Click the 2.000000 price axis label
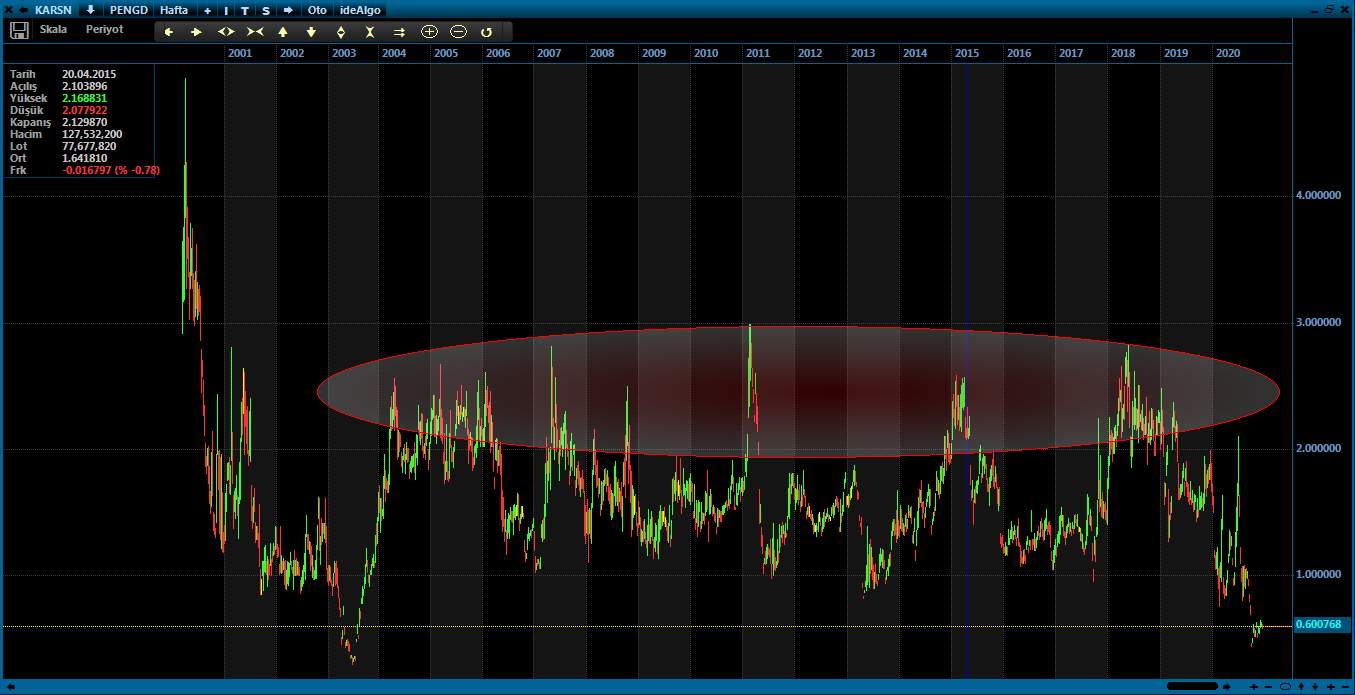Screen dimensions: 1355x695 1318,448
